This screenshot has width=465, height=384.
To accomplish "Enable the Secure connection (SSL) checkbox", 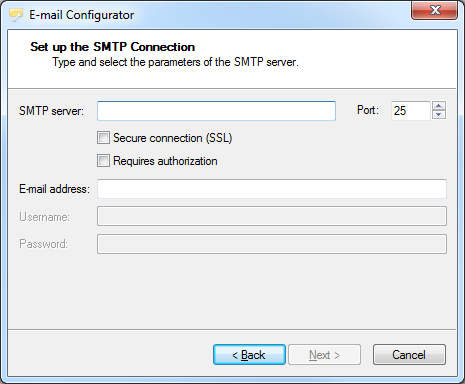I will (x=103, y=138).
